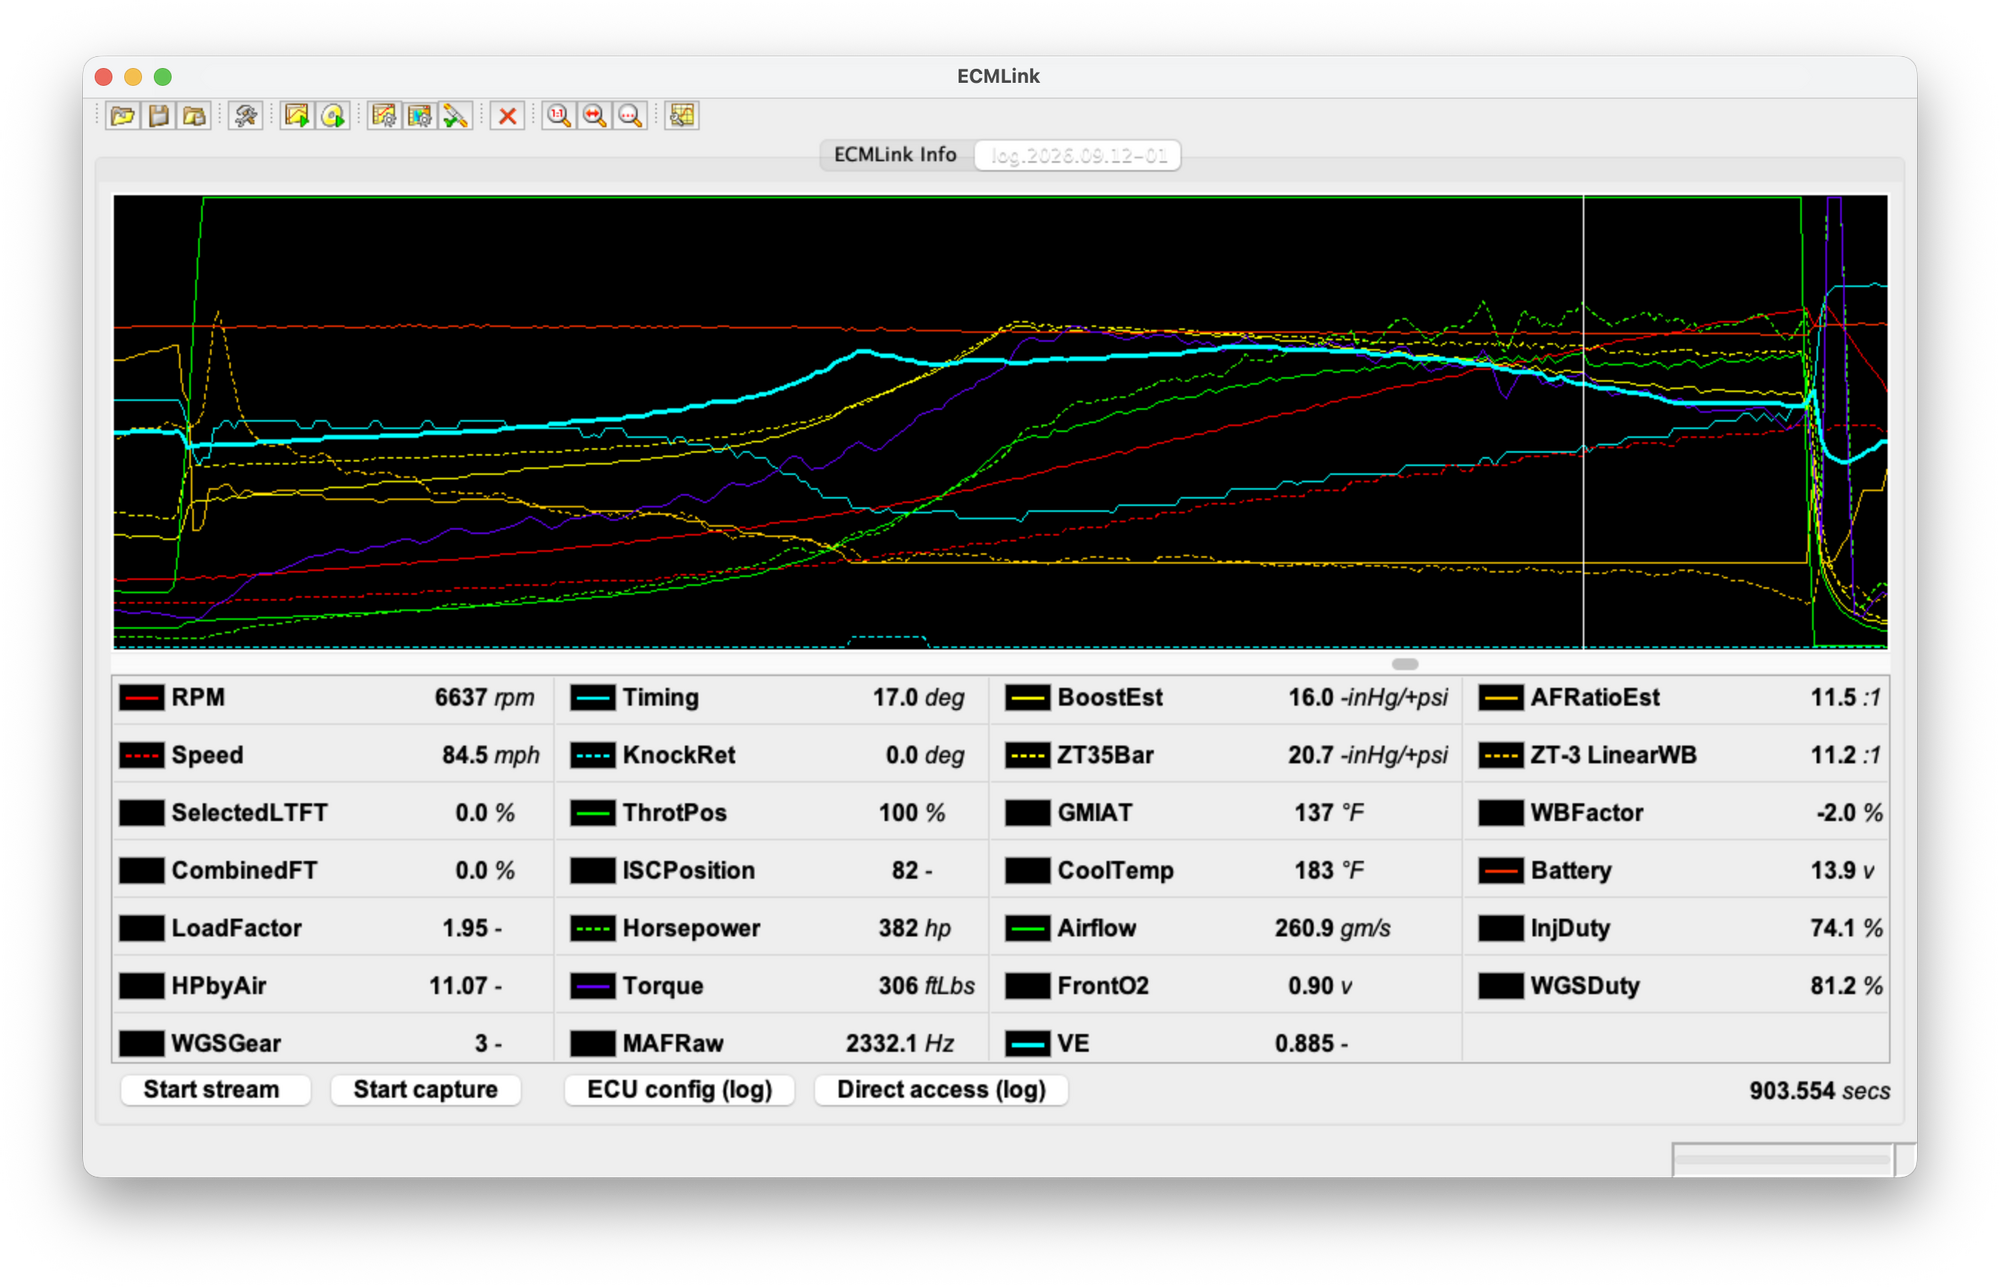Click the dotted zoom magnifier icon
The image size is (2000, 1287).
point(630,116)
